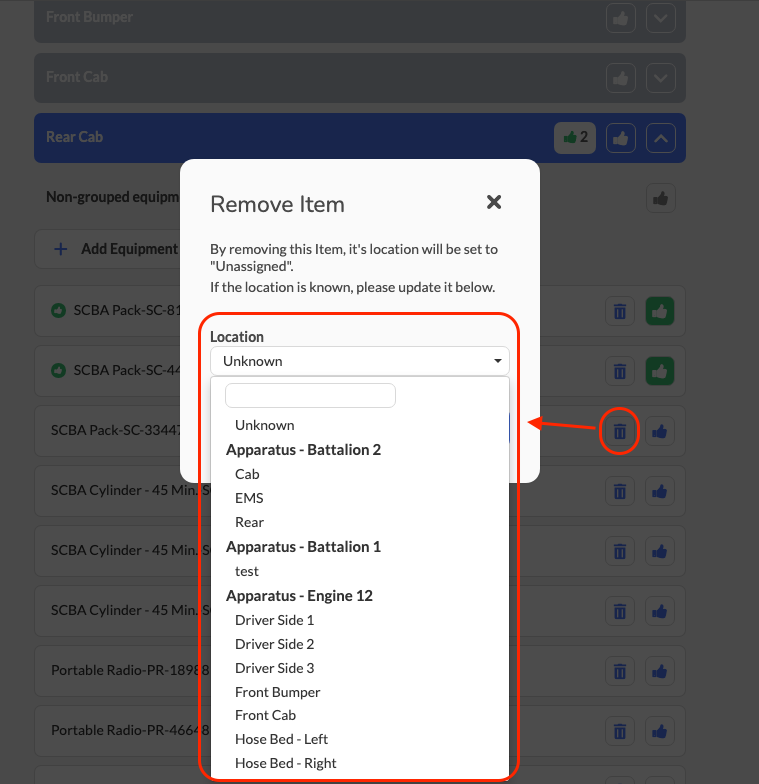Pick Hose Bed - Left option
Screen dimensions: 759x784
tap(282, 739)
